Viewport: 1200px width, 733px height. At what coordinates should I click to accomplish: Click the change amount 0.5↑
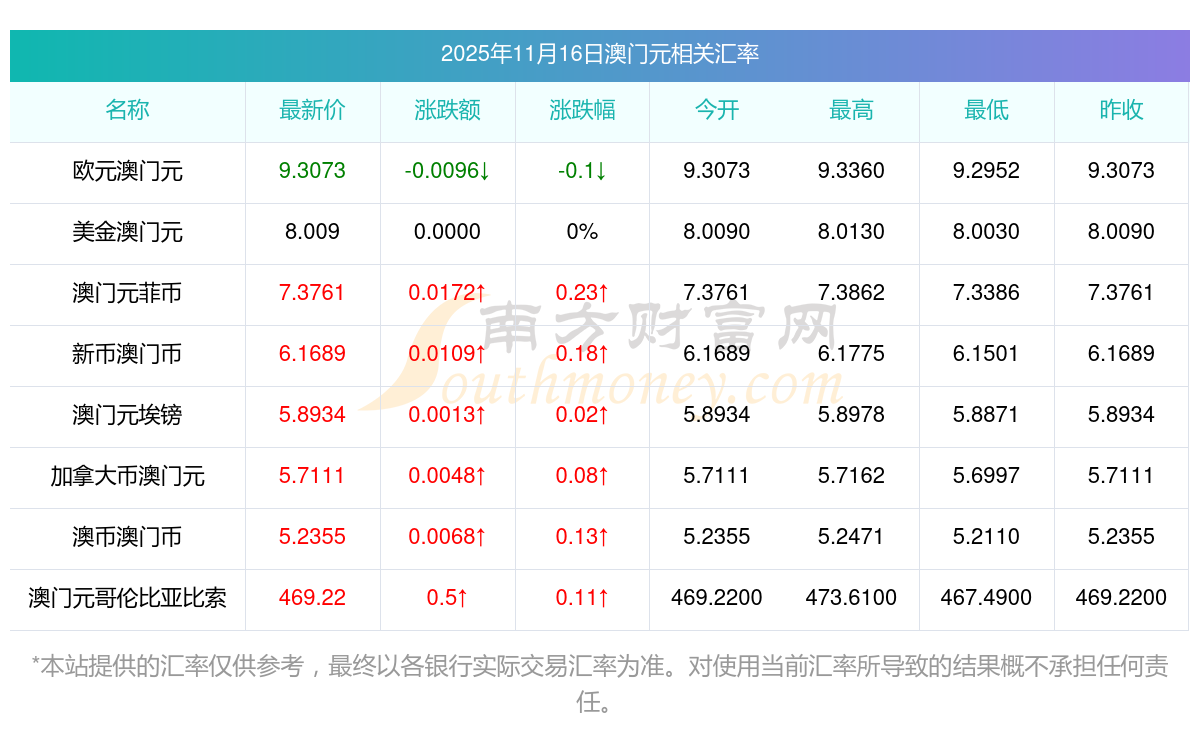[x=447, y=598]
